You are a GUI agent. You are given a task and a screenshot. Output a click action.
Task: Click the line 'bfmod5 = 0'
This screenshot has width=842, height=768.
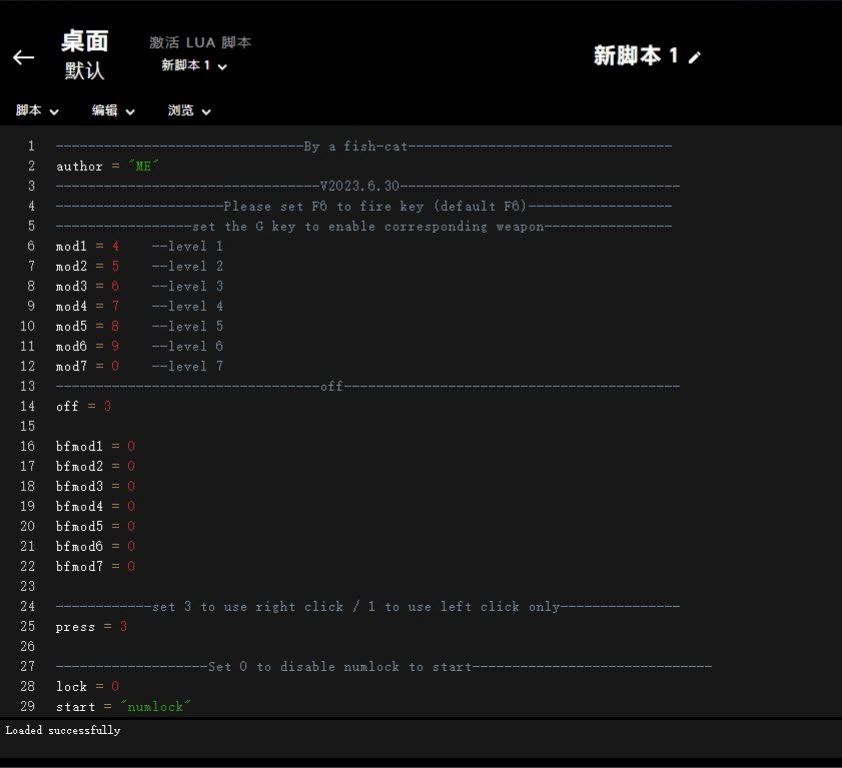[x=96, y=526]
